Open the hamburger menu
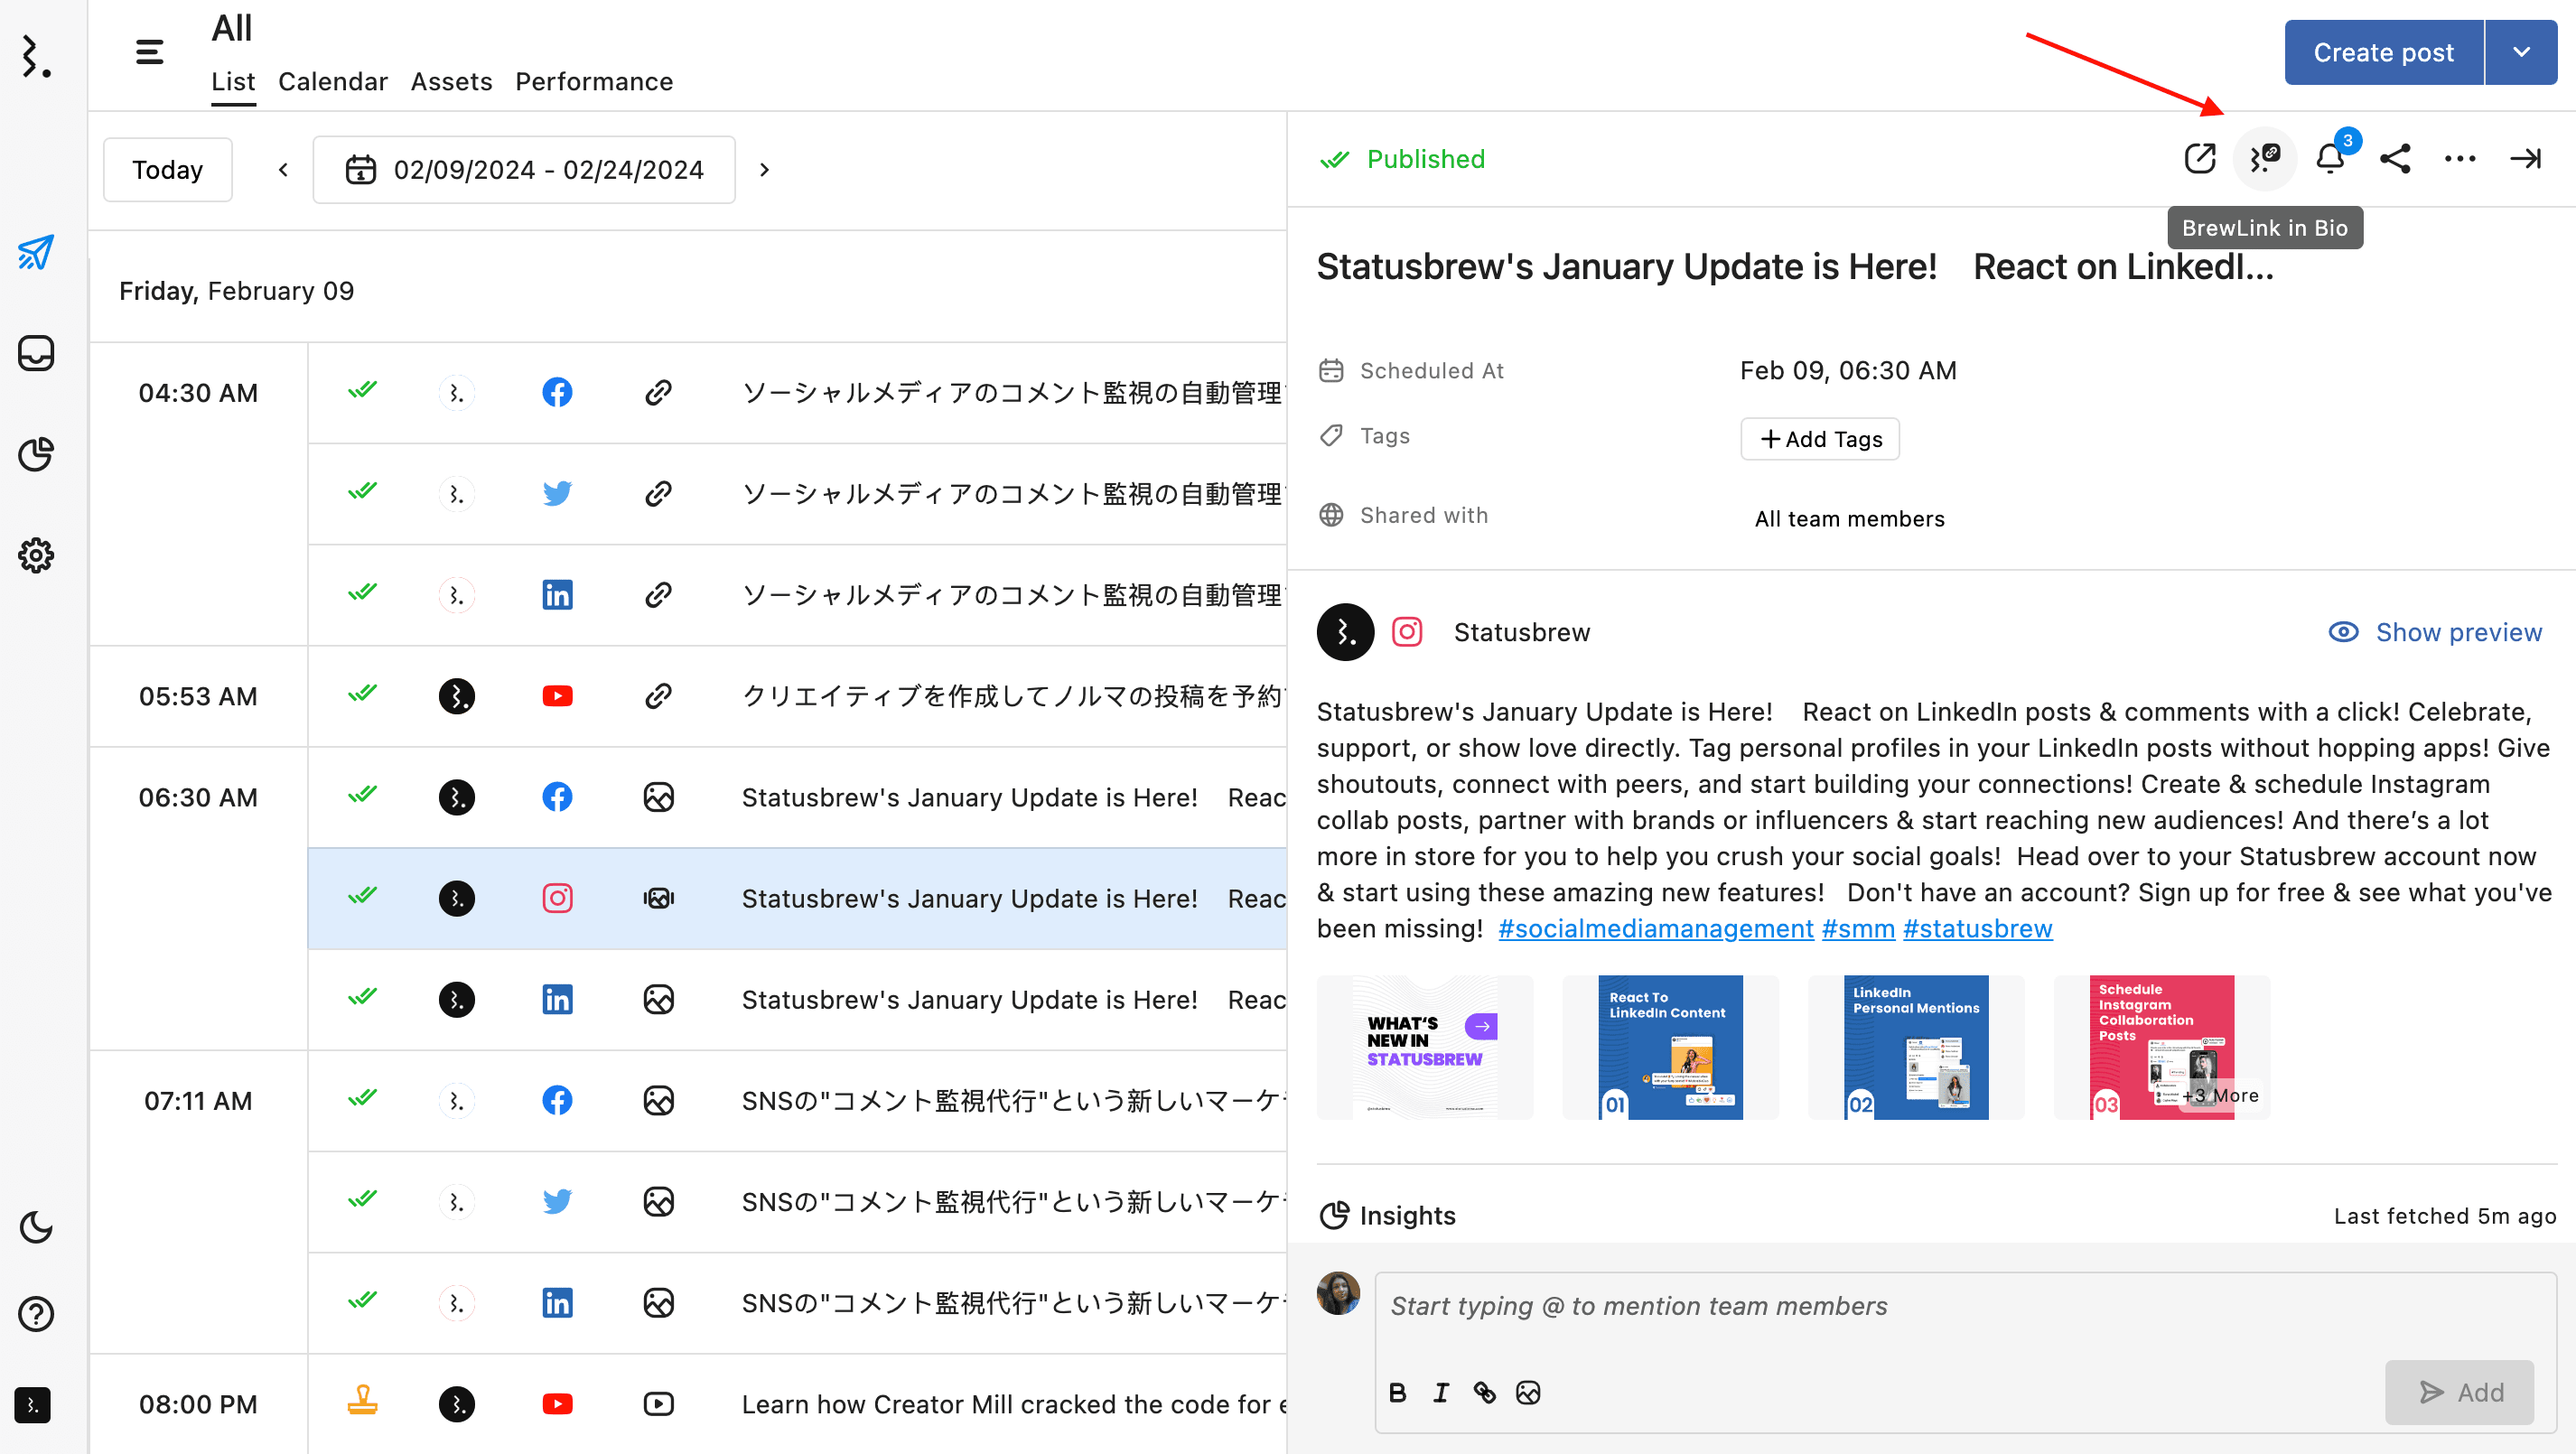Viewport: 2576px width, 1454px height. click(x=149, y=52)
